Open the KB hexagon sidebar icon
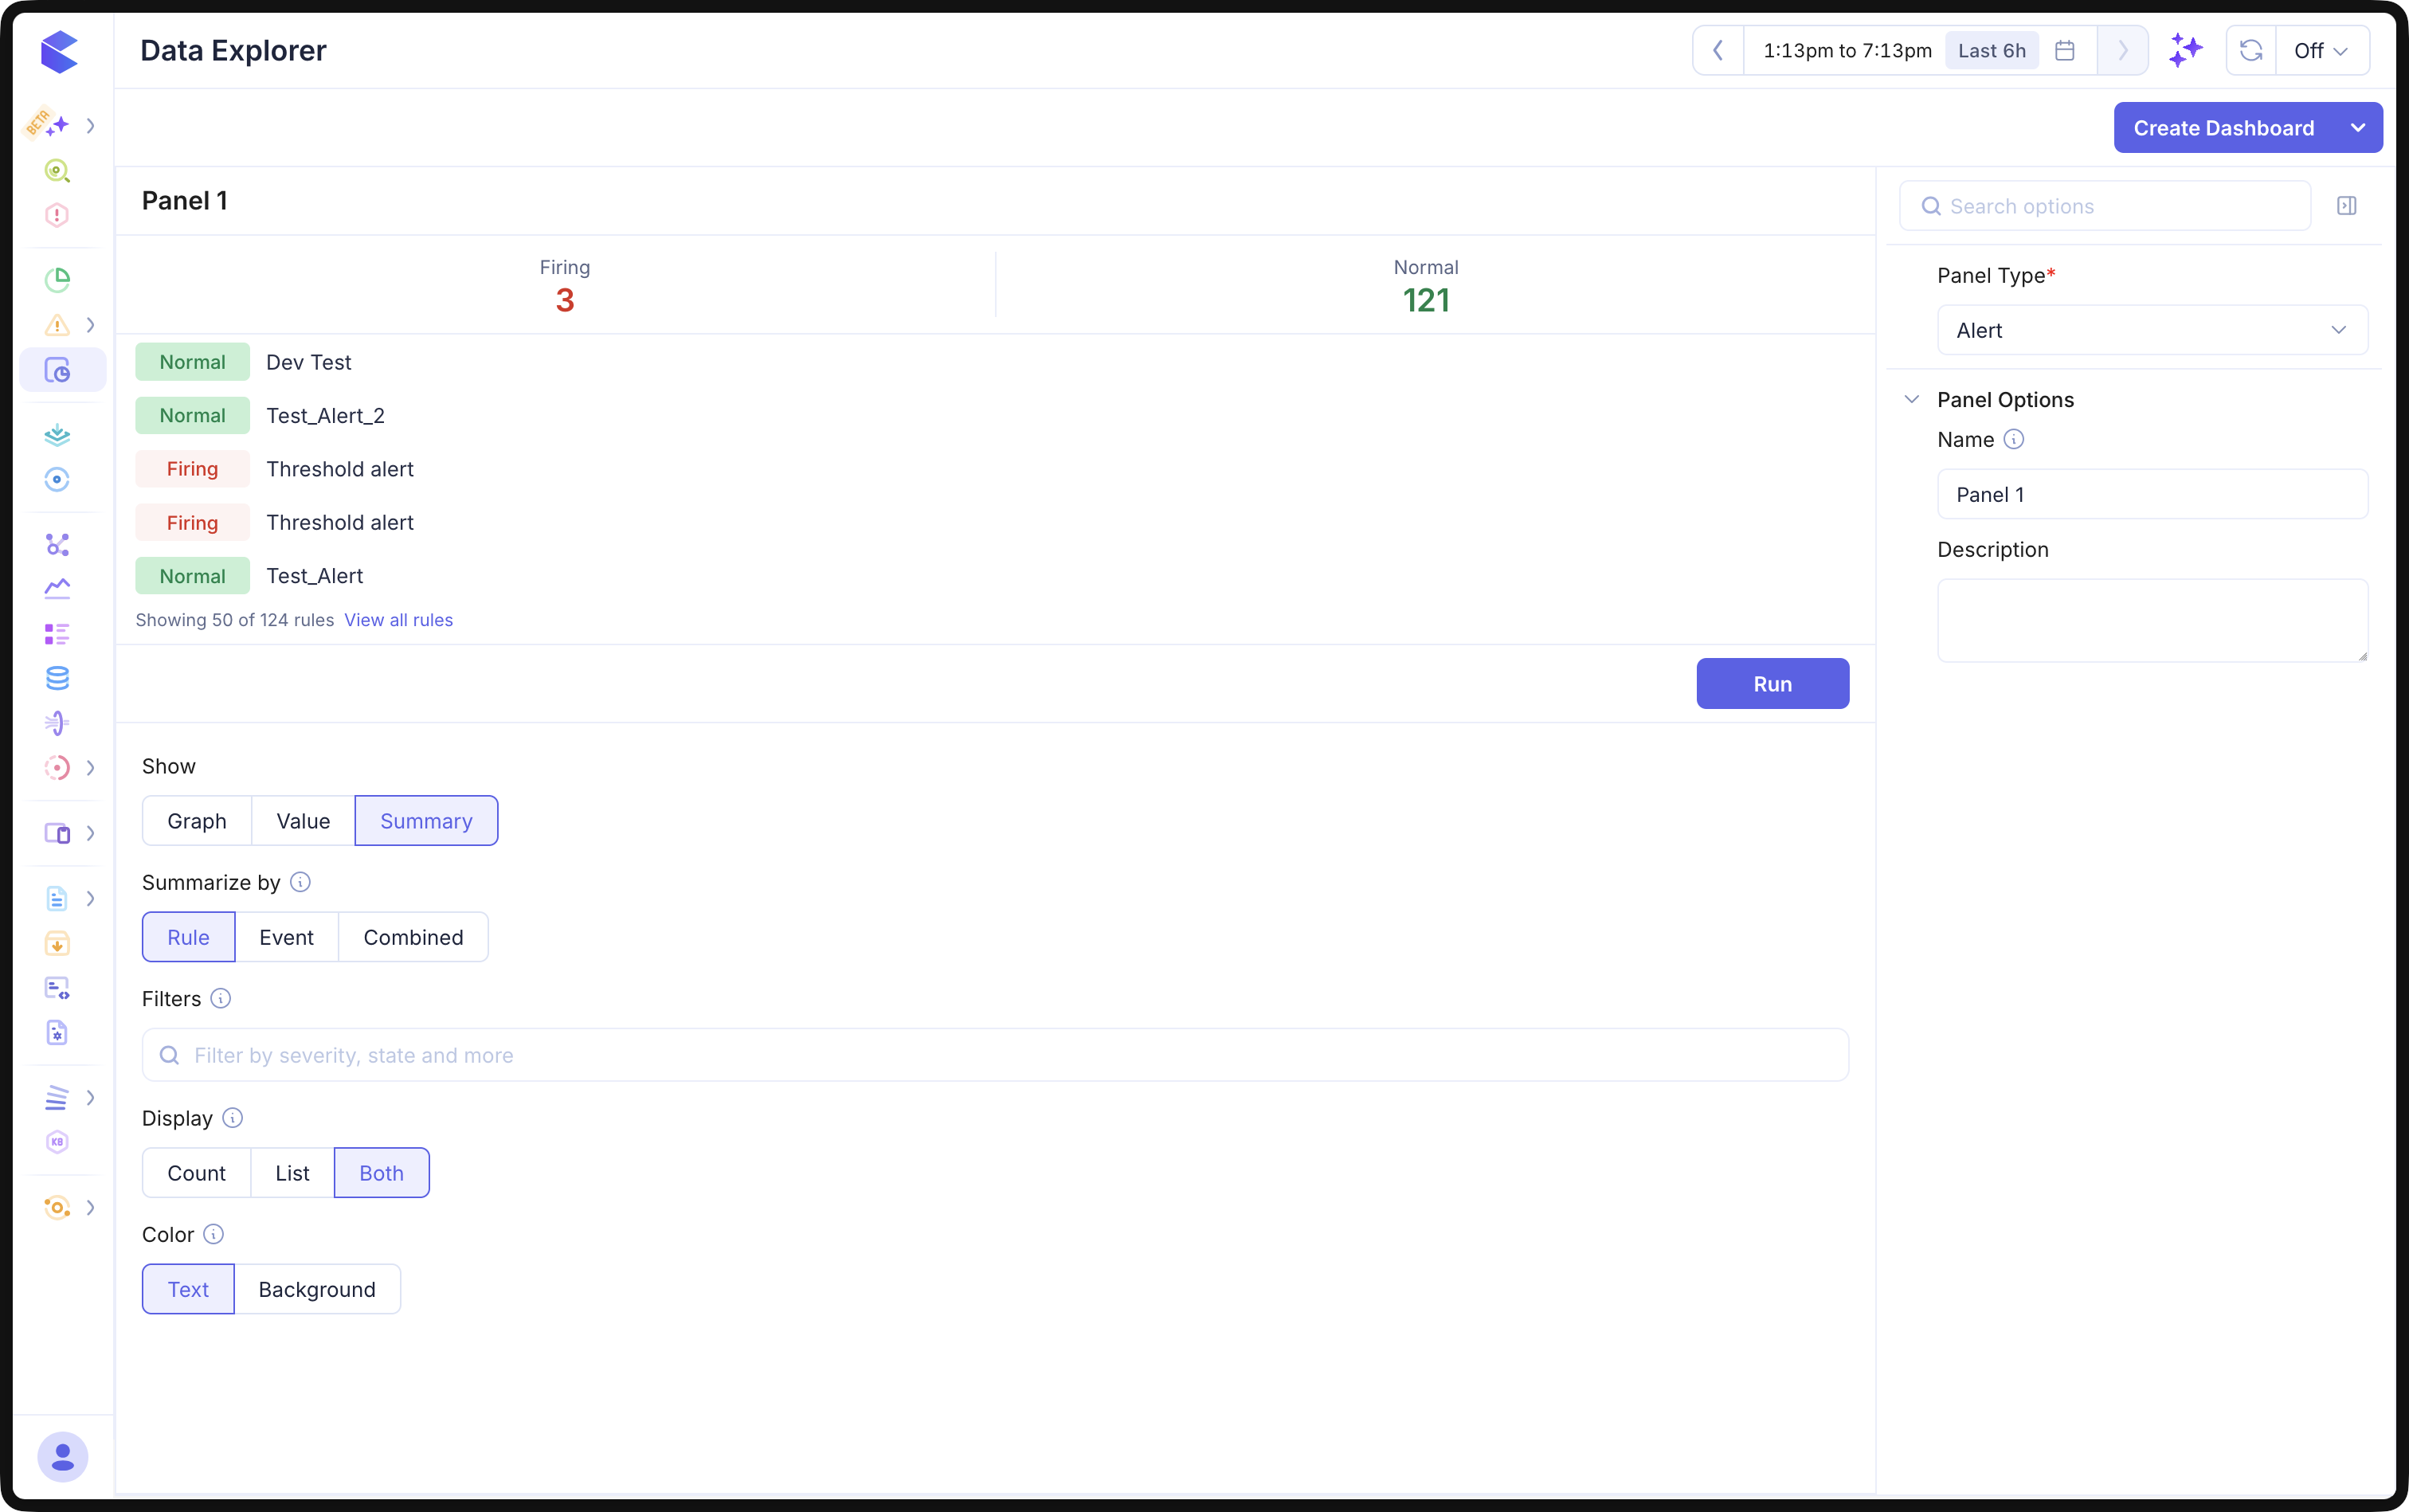Screen dimensions: 2409x1512 tap(57, 1142)
